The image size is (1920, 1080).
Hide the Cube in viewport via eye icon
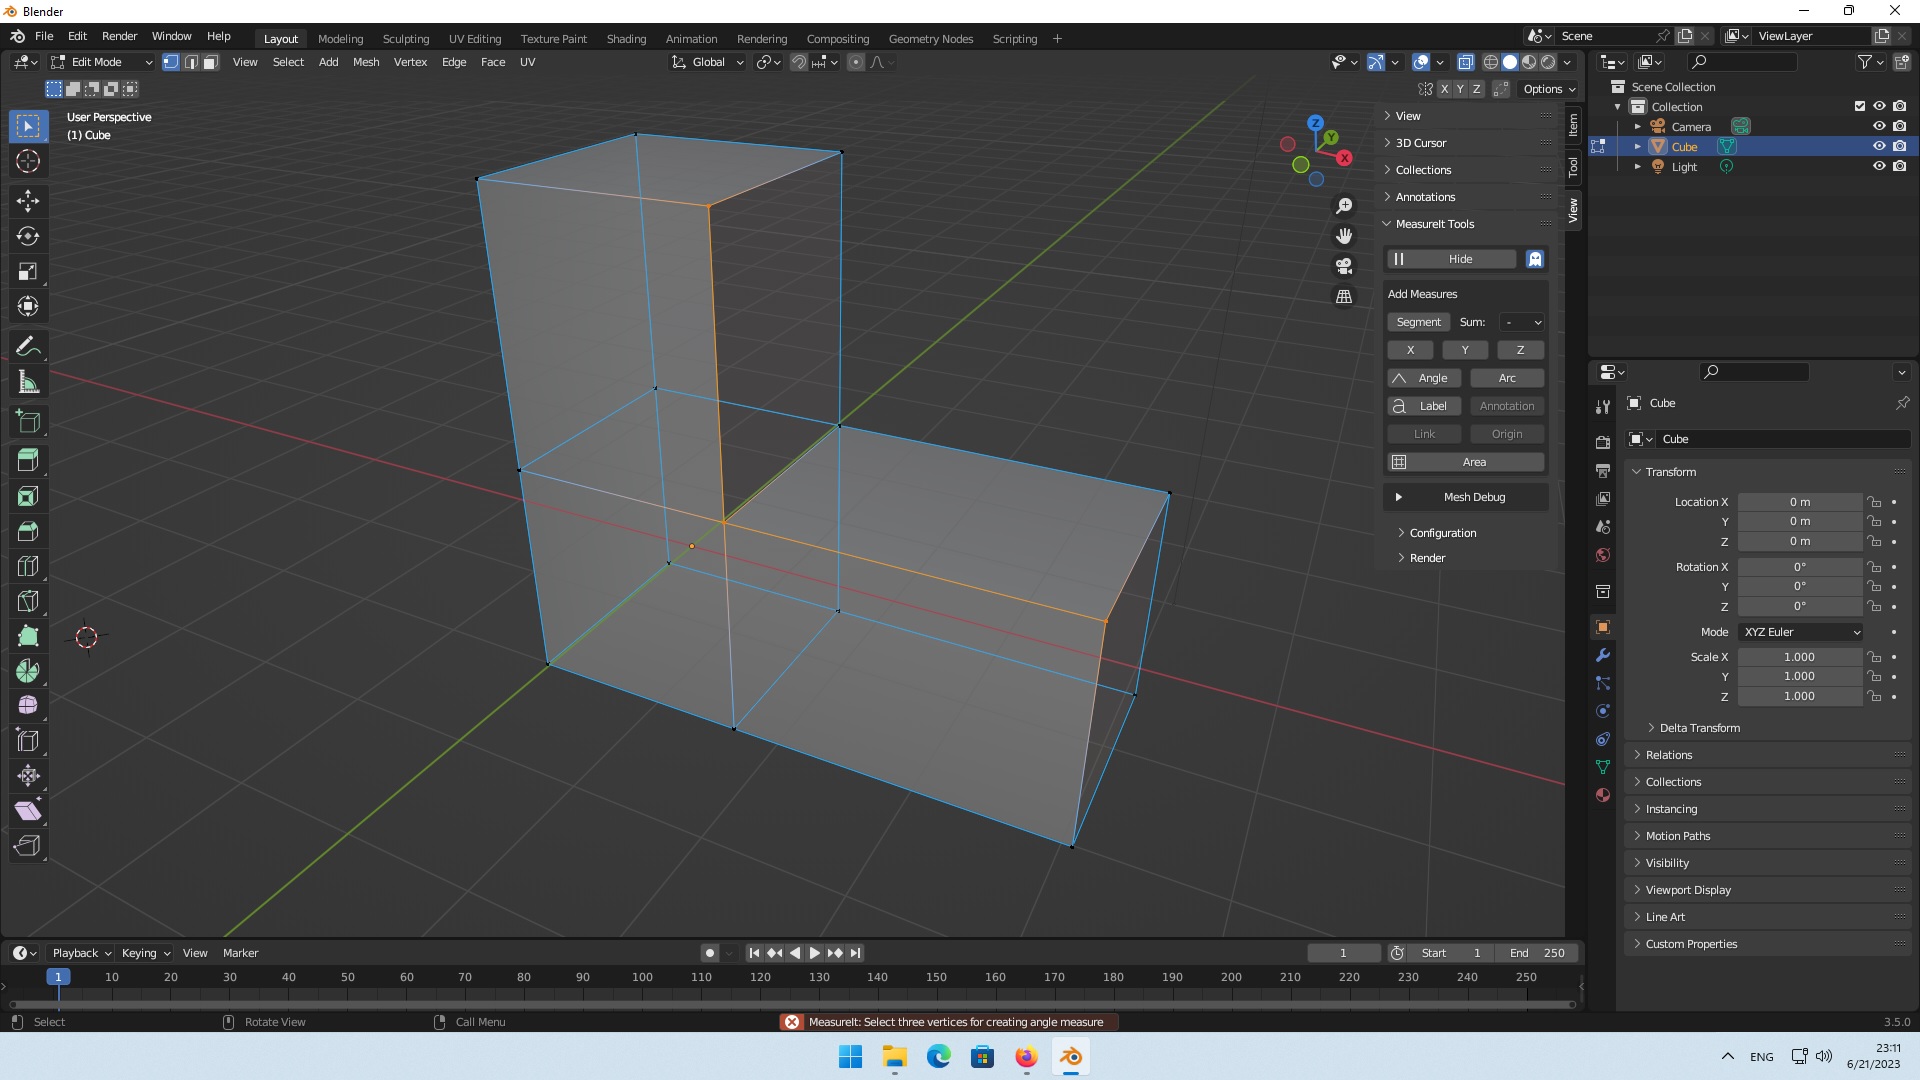(1879, 146)
